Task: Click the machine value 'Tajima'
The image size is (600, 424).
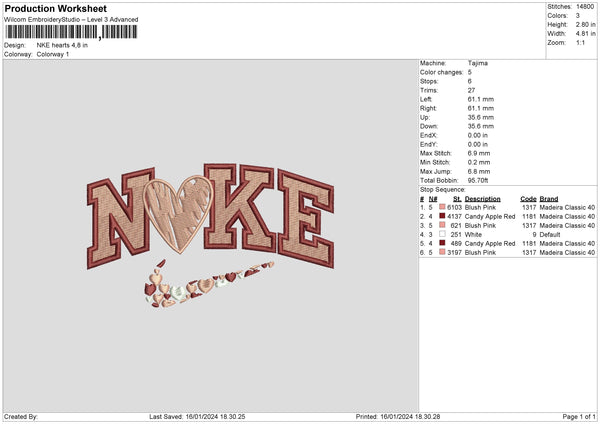Action: click(478, 63)
